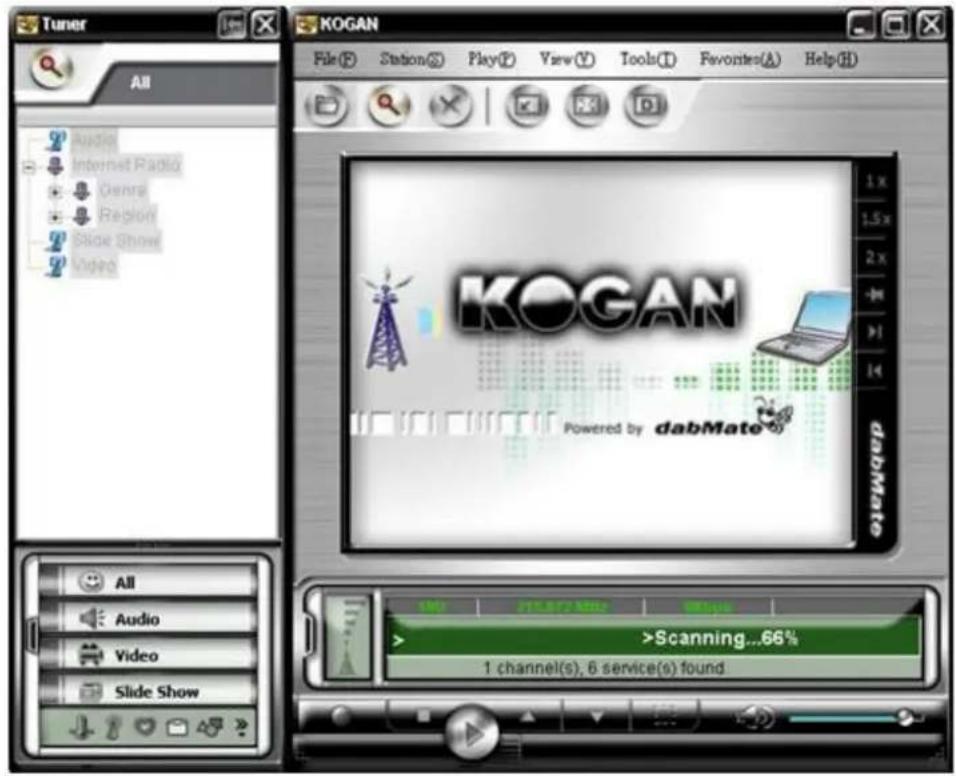Click the Audio filter button
The width and height of the screenshot is (956, 776).
[148, 618]
